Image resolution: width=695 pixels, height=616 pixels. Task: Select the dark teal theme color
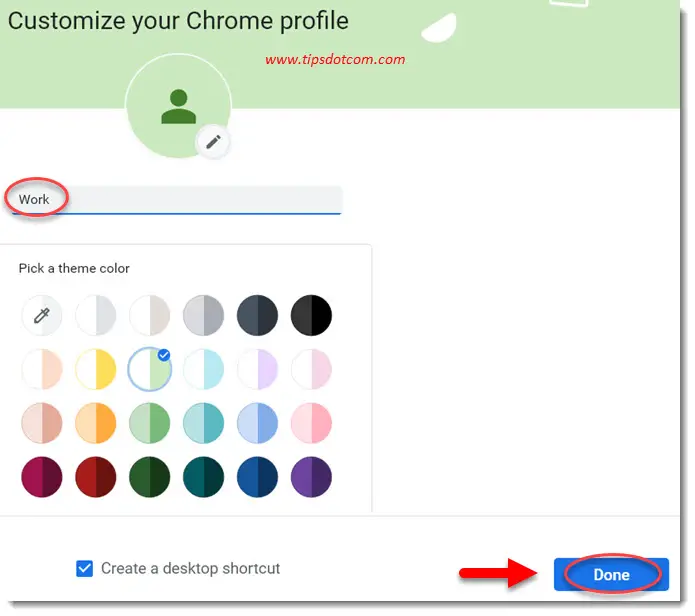[203, 477]
